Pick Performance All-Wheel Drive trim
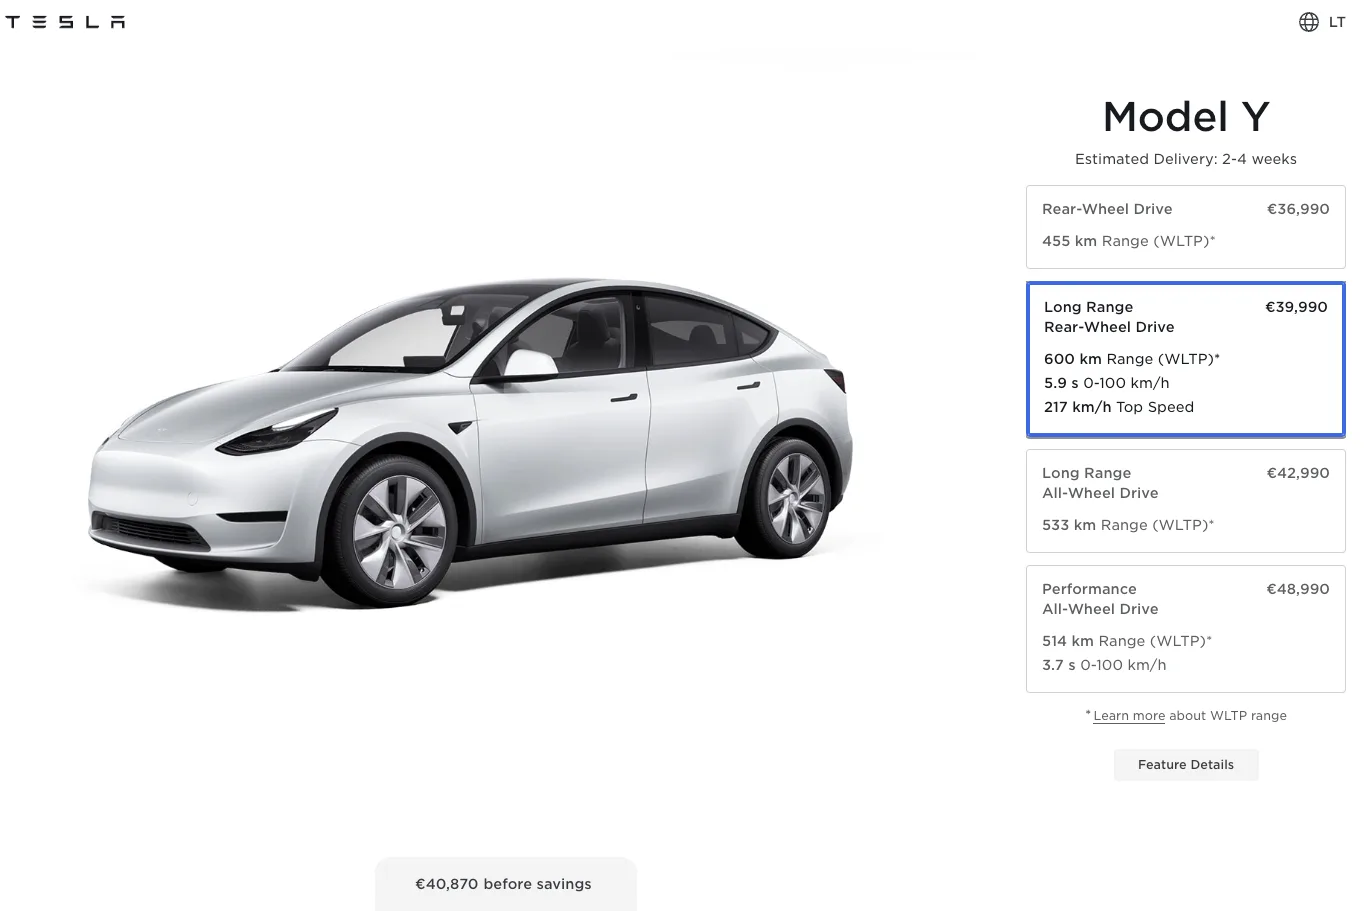1366x911 pixels. click(x=1185, y=628)
